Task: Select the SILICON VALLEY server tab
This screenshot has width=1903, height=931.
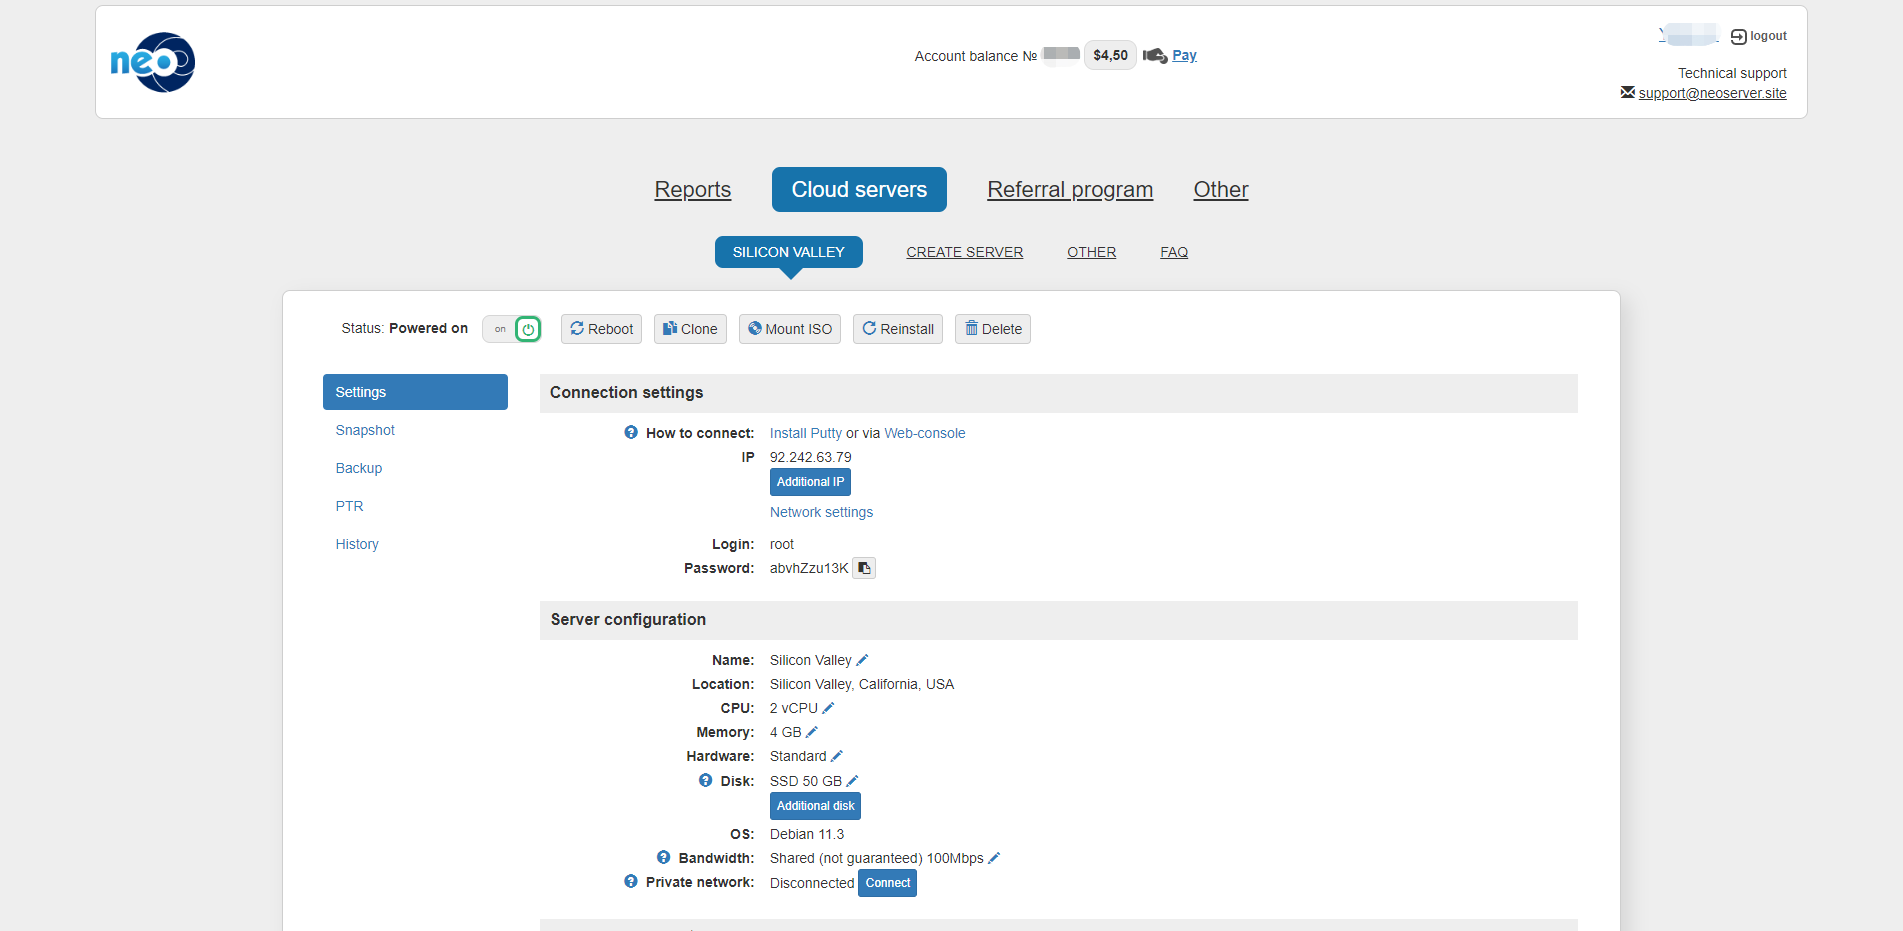Action: (789, 252)
